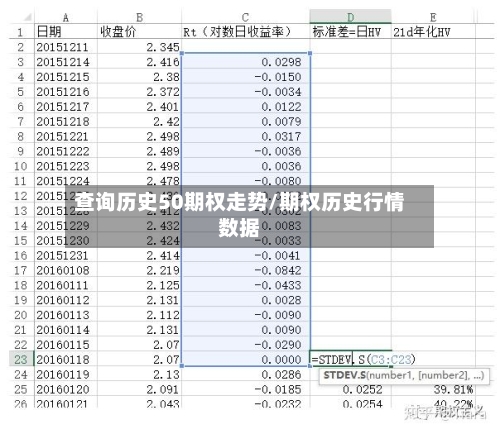Image resolution: width=500 pixels, height=434 pixels.
Task: Select date cell 20151223
Action: click(x=66, y=166)
